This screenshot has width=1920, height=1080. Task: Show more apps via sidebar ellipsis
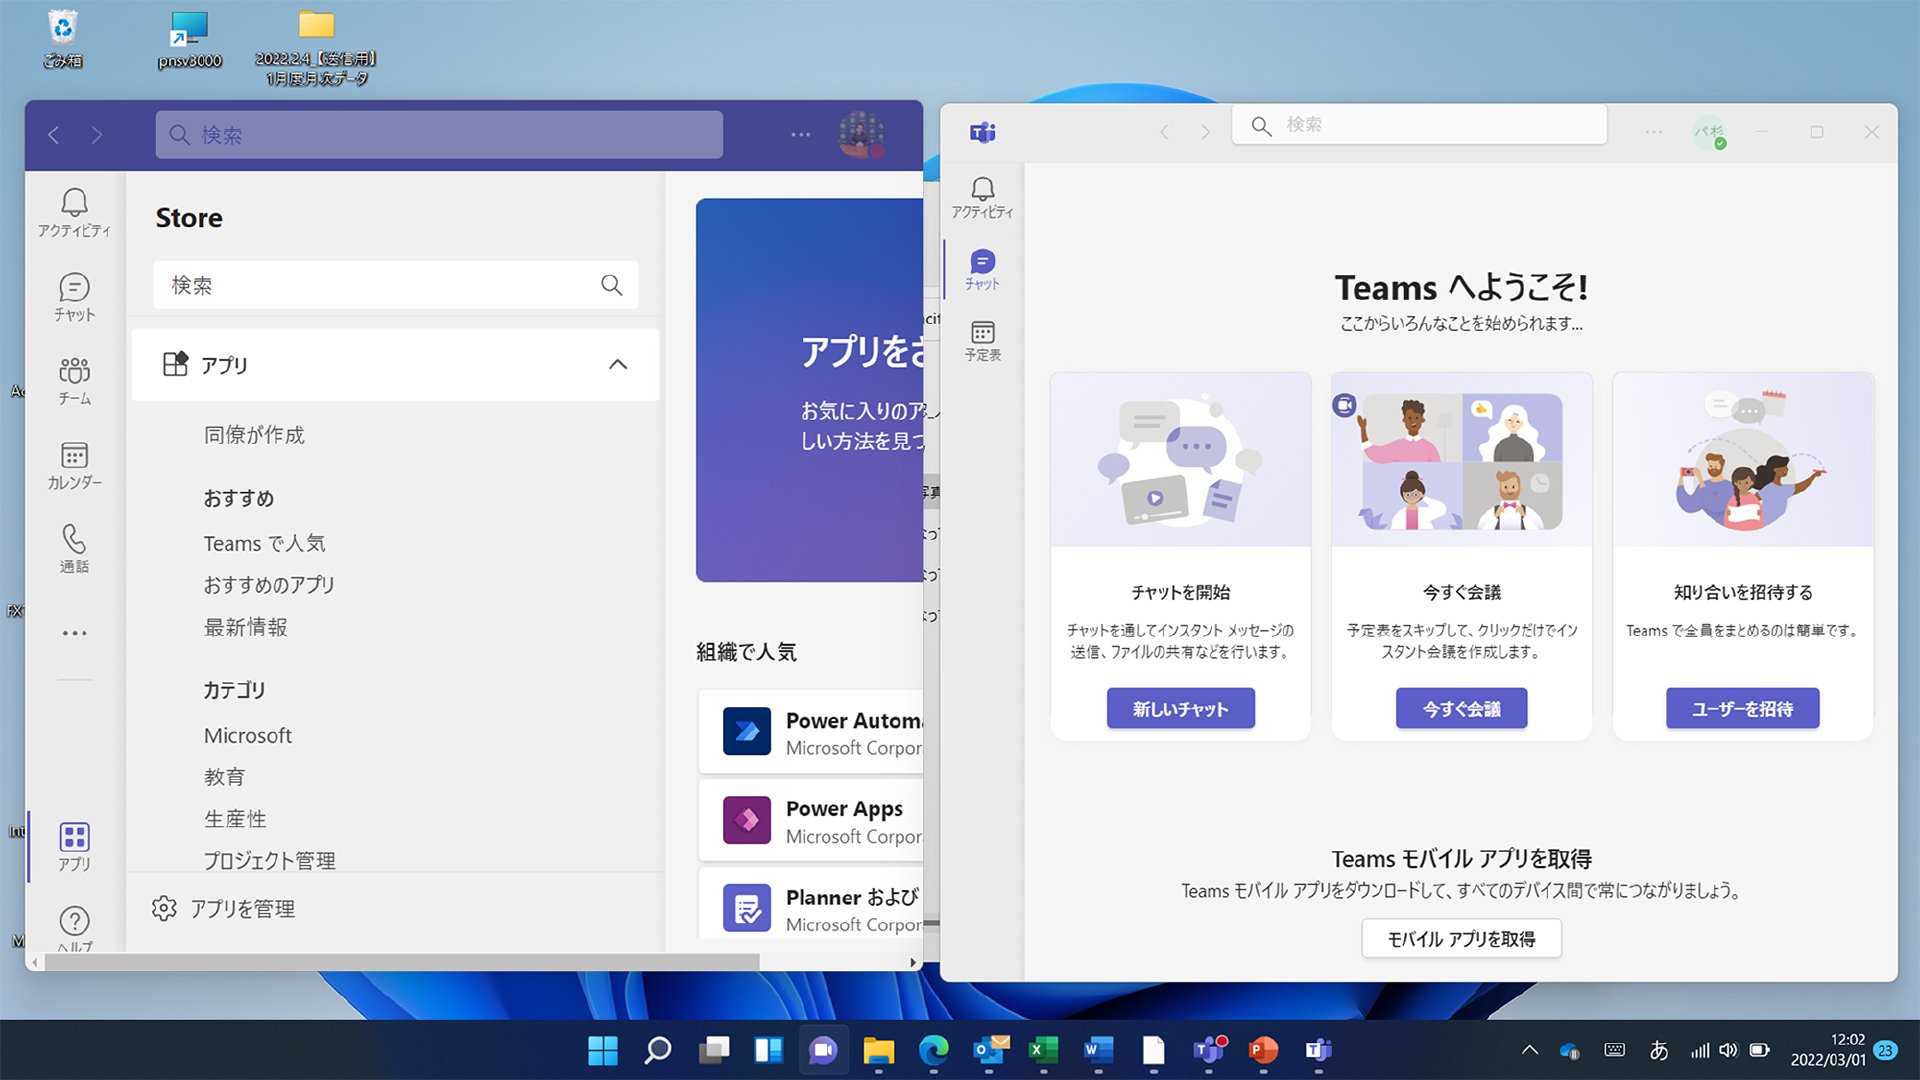pyautogui.click(x=74, y=633)
